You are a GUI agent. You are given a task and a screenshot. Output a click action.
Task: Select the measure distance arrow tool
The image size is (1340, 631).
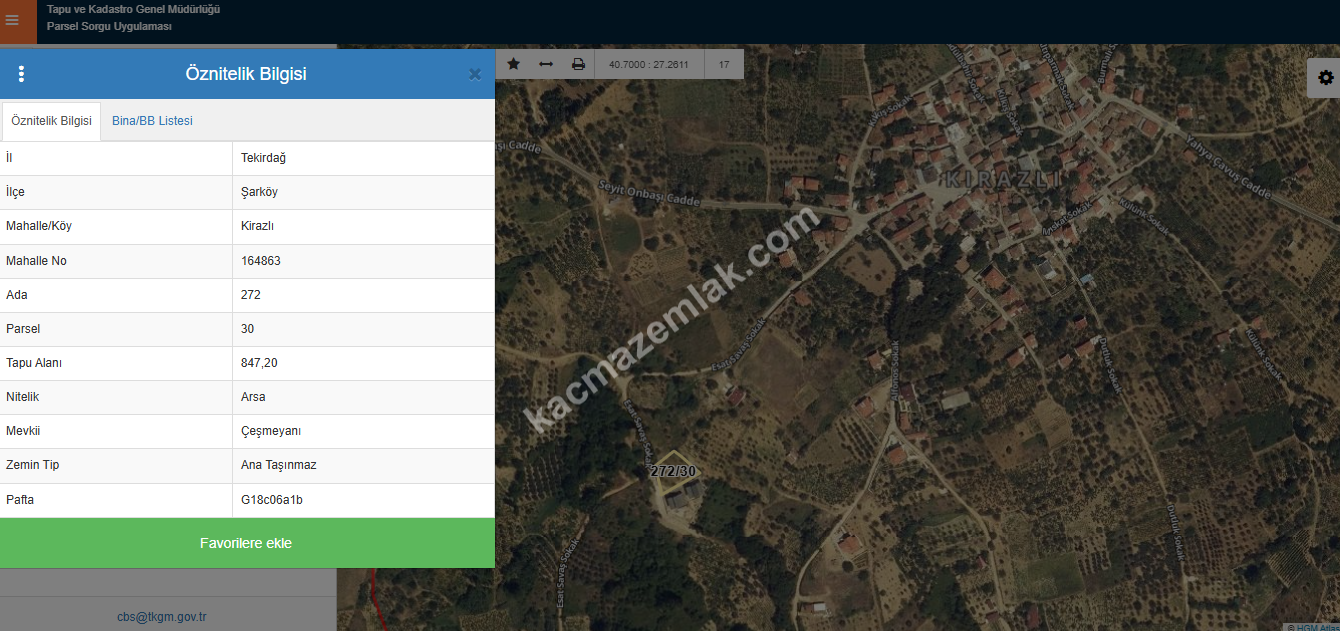pyautogui.click(x=546, y=64)
